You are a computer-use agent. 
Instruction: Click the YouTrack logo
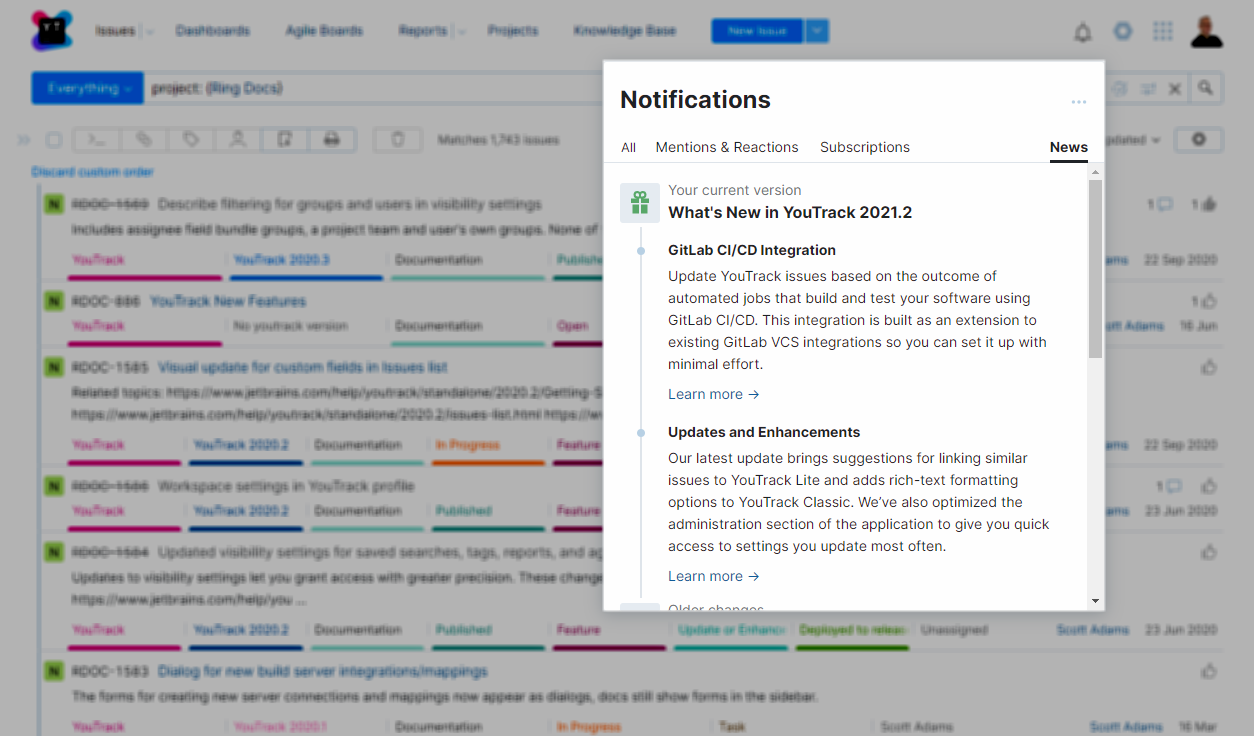(51, 31)
